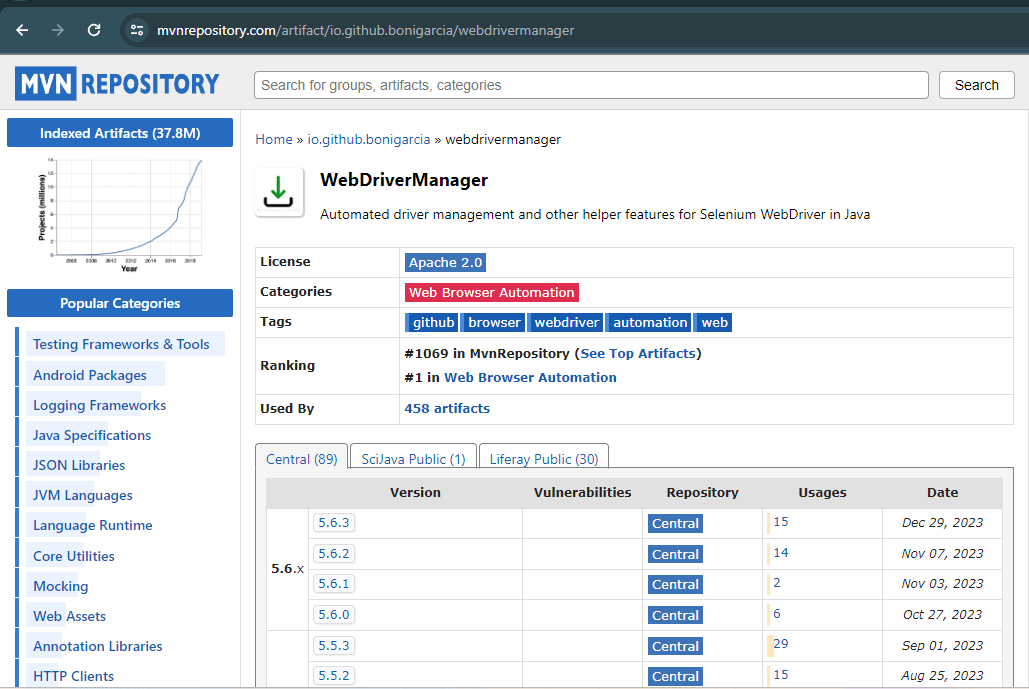Click the MVN Repository logo
This screenshot has width=1029, height=689.
117,84
